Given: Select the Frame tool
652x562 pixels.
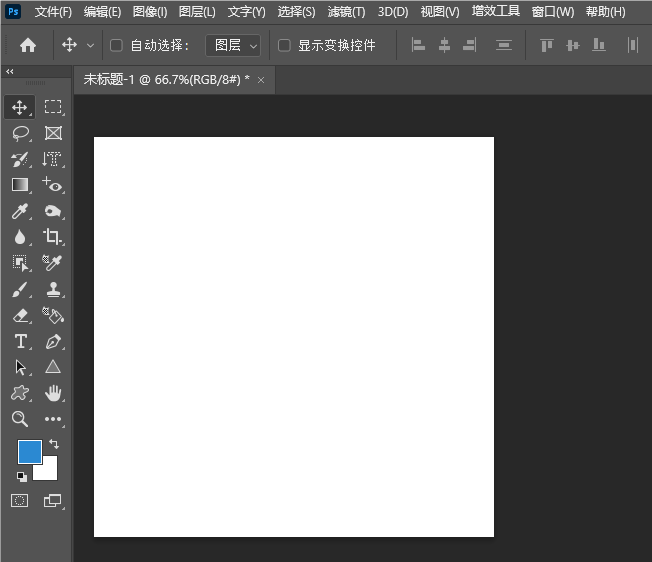Looking at the screenshot, I should [53, 133].
